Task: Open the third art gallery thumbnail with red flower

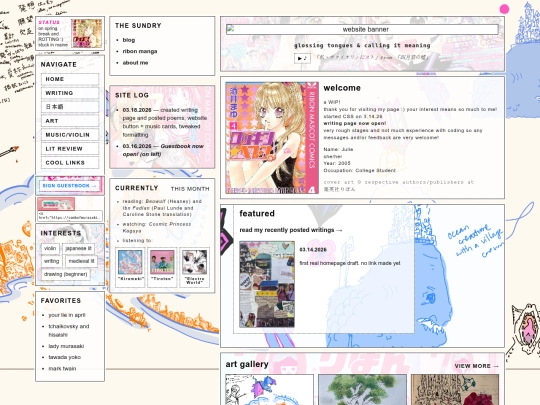Action: coord(455,390)
